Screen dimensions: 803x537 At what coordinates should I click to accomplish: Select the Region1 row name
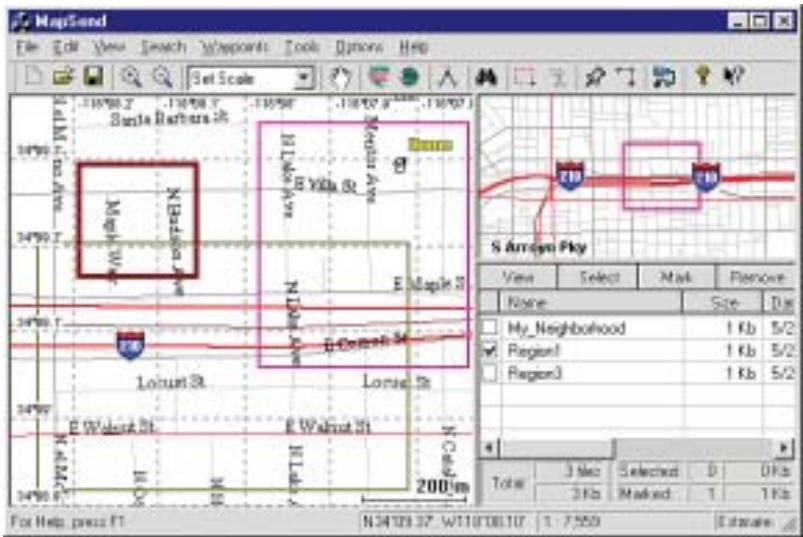pos(534,351)
